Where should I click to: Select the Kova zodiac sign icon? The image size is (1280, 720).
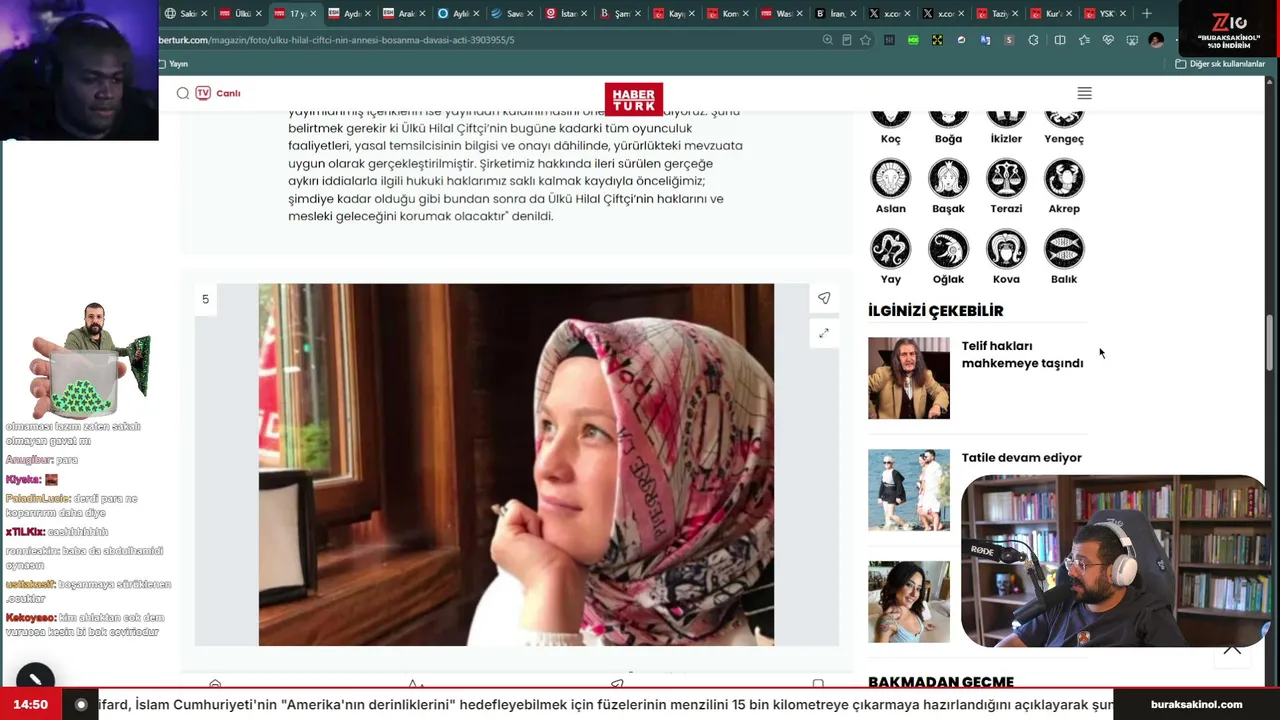pyautogui.click(x=1006, y=249)
